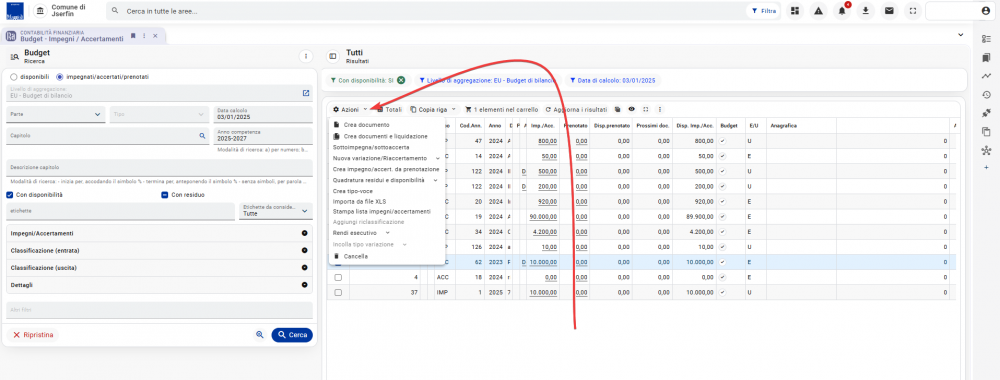Click the Ripristina button

coord(33,335)
